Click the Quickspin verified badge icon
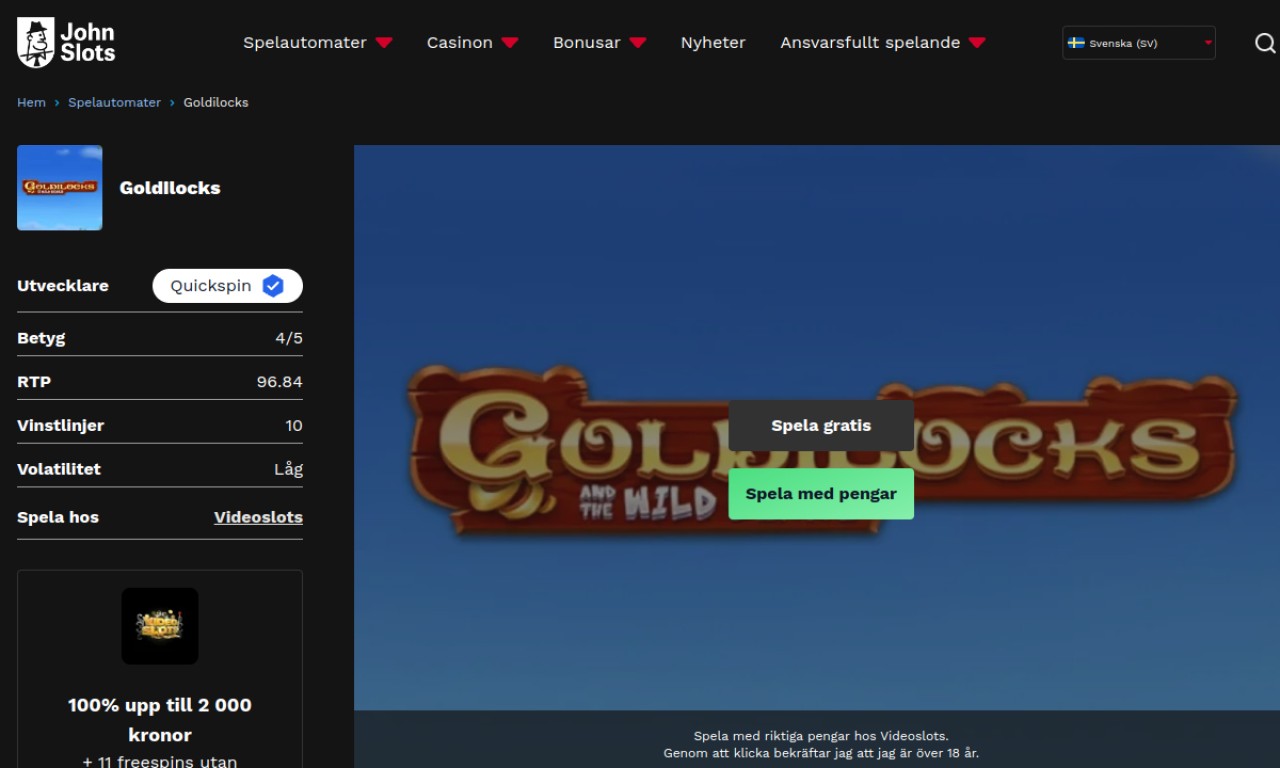Viewport: 1280px width, 768px height. pyautogui.click(x=273, y=286)
